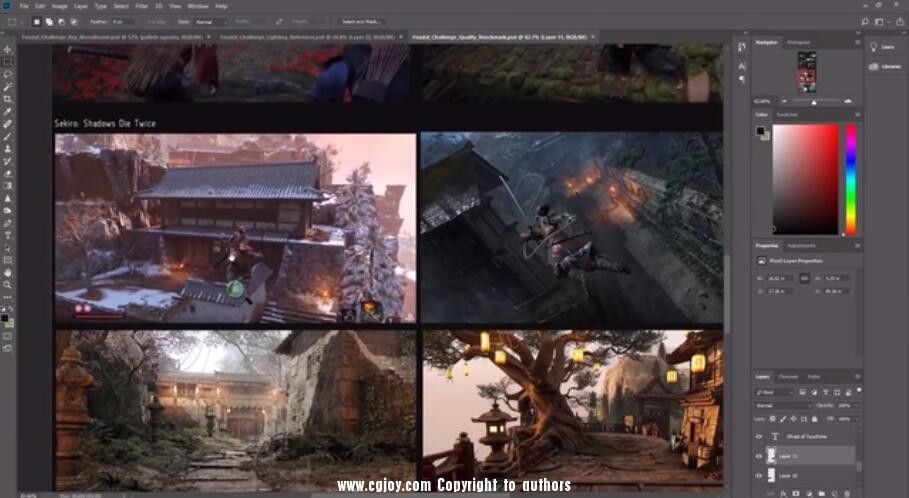Toggle lock all layer attributes padlock

[x=815, y=419]
